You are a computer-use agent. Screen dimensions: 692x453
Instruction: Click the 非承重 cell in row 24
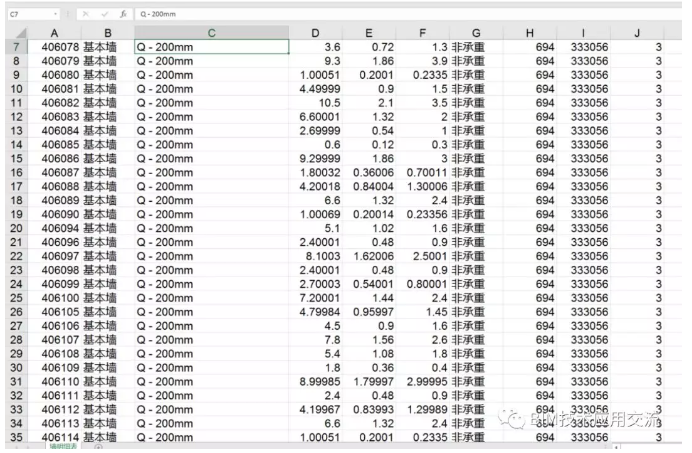coord(476,284)
